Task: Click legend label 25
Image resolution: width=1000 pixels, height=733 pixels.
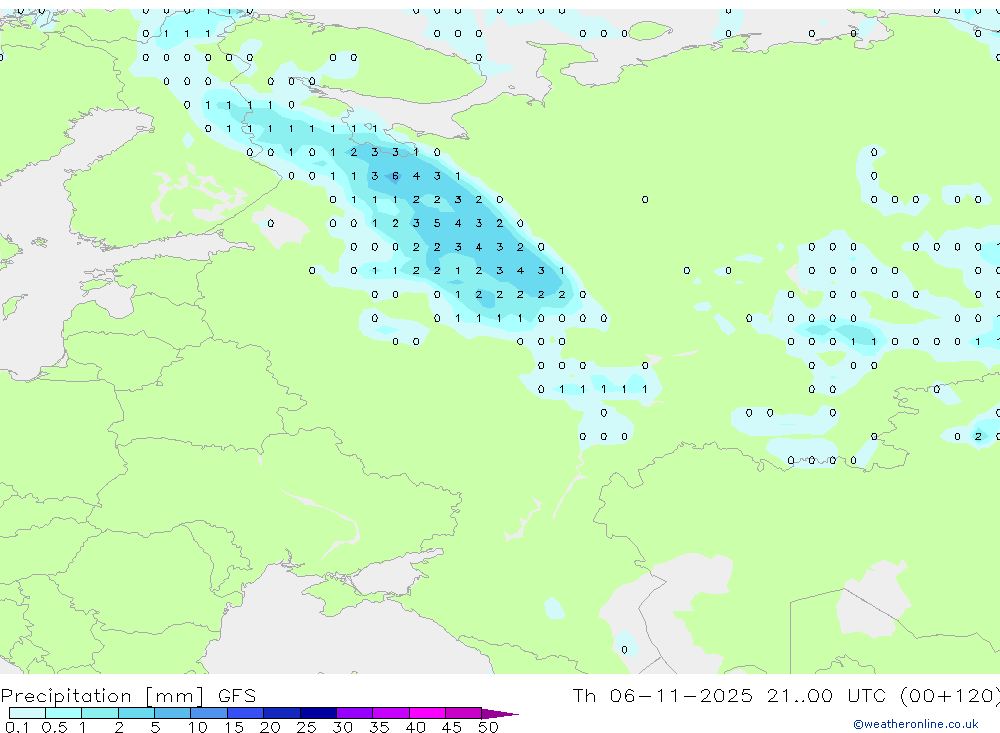Action: 306,727
